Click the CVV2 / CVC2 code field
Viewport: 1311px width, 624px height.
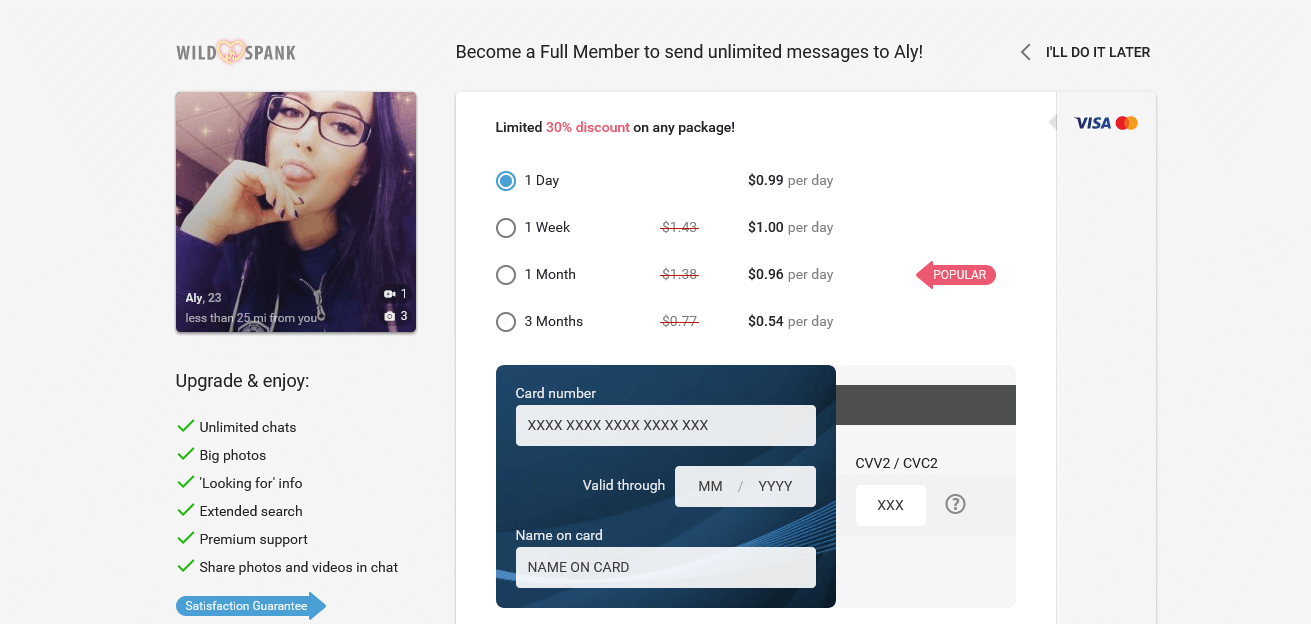pos(891,505)
